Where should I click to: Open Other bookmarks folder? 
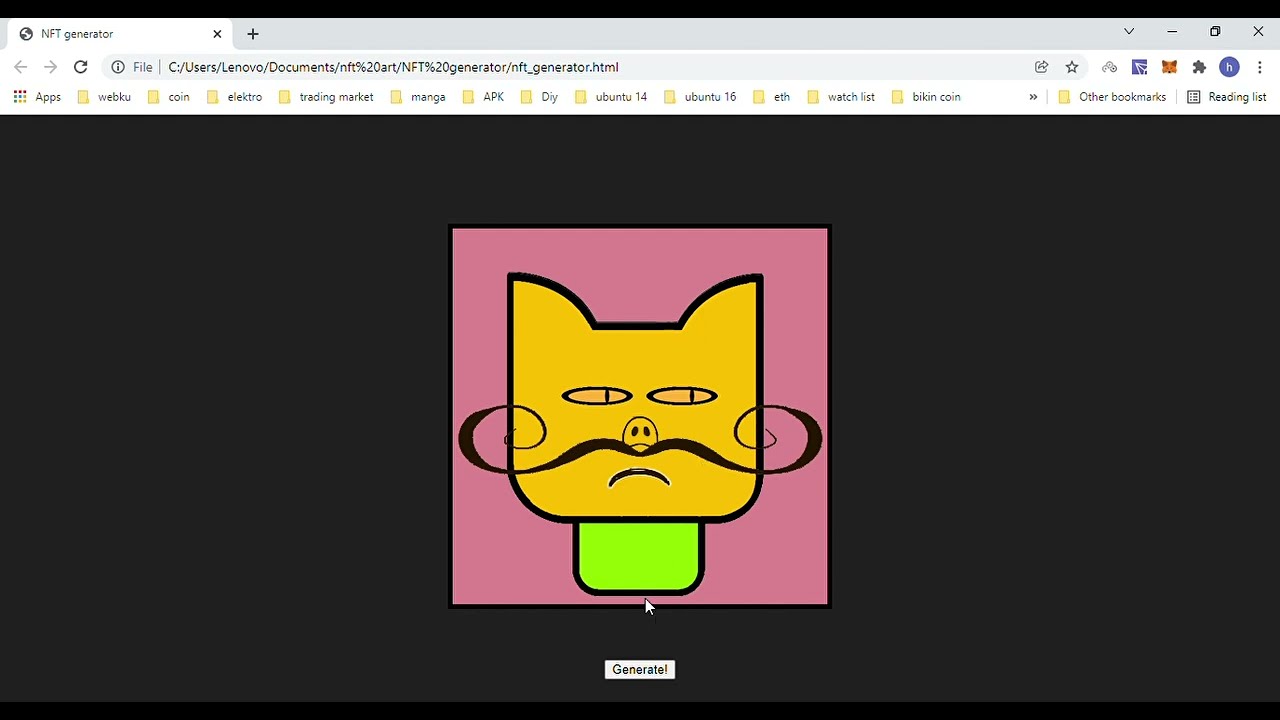1112,97
